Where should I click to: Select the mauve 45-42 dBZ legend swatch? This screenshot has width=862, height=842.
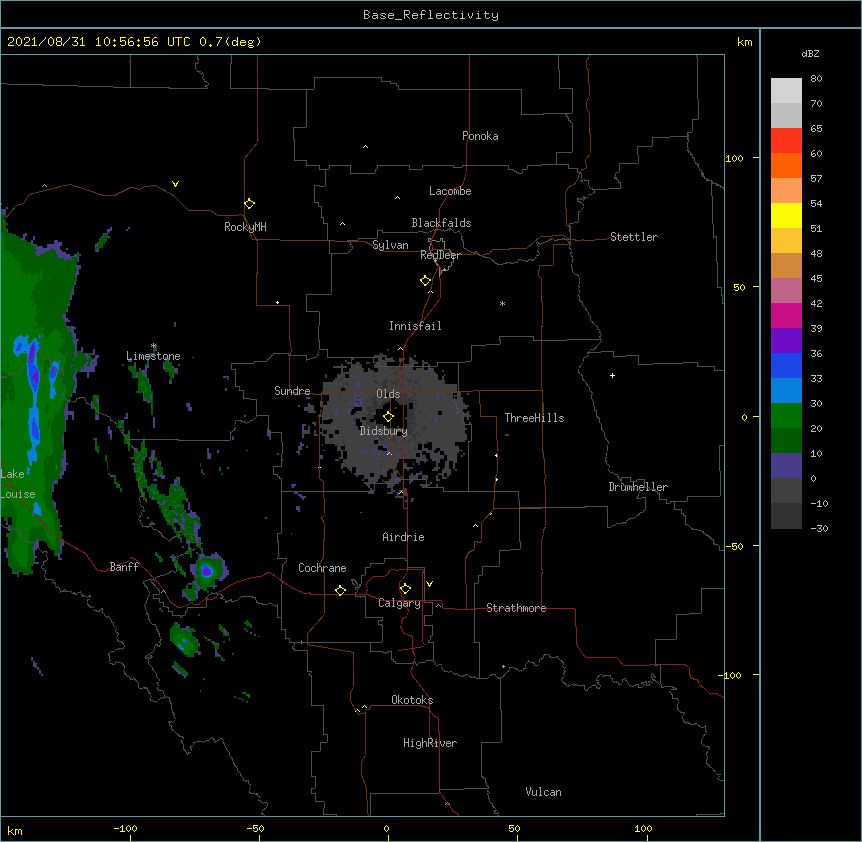(x=786, y=291)
